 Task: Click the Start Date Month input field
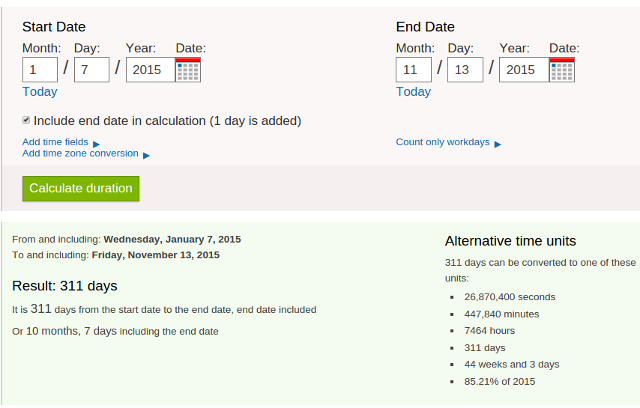click(x=40, y=69)
